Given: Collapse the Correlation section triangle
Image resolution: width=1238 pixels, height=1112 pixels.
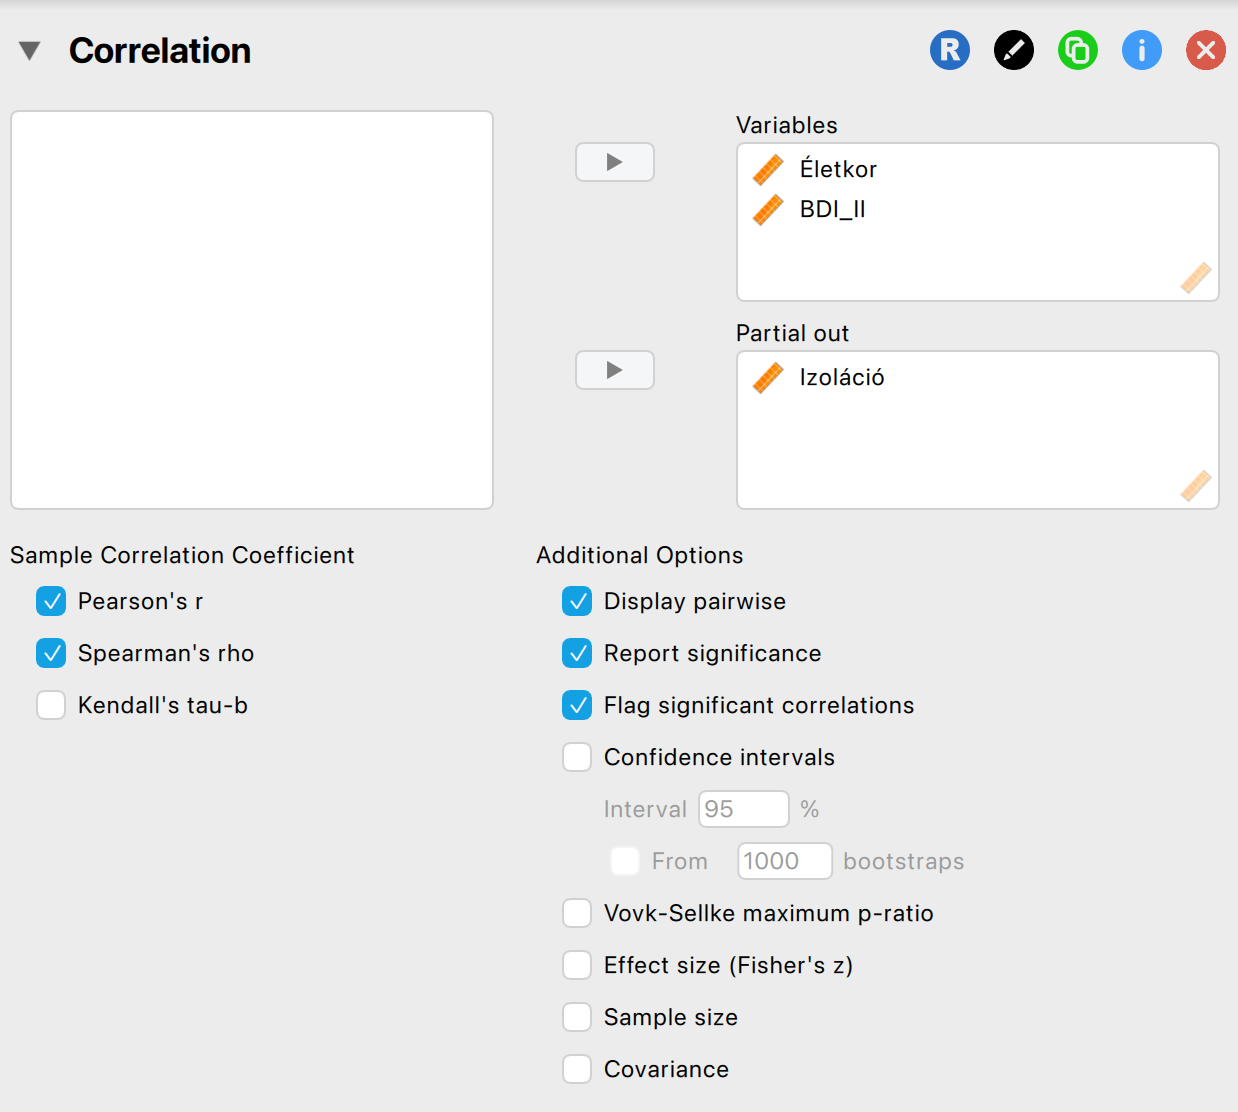Looking at the screenshot, I should point(30,51).
